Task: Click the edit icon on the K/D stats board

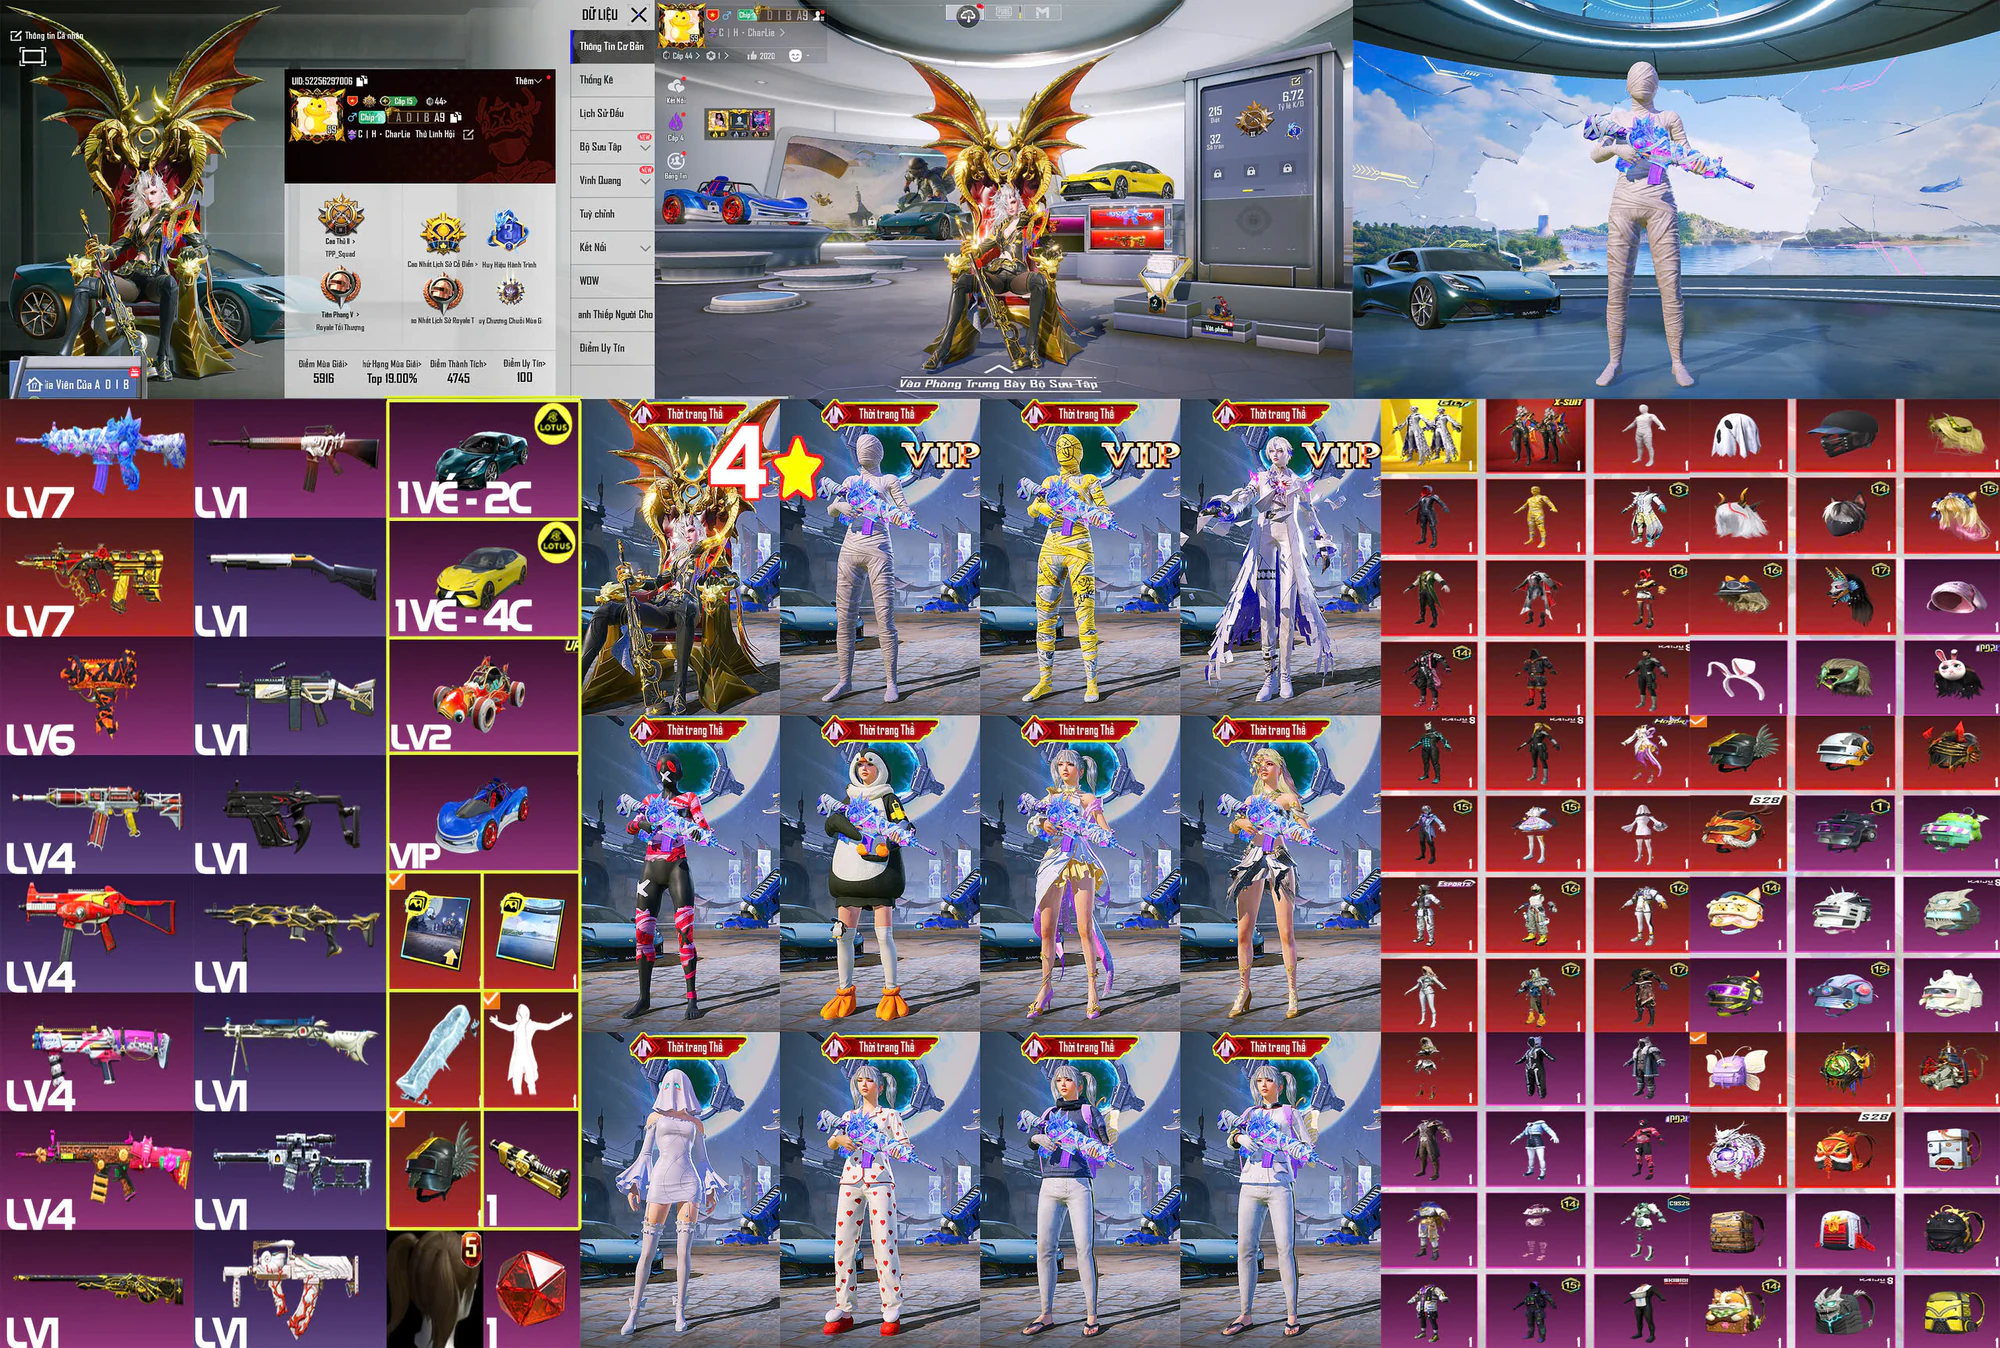Action: tap(1295, 81)
